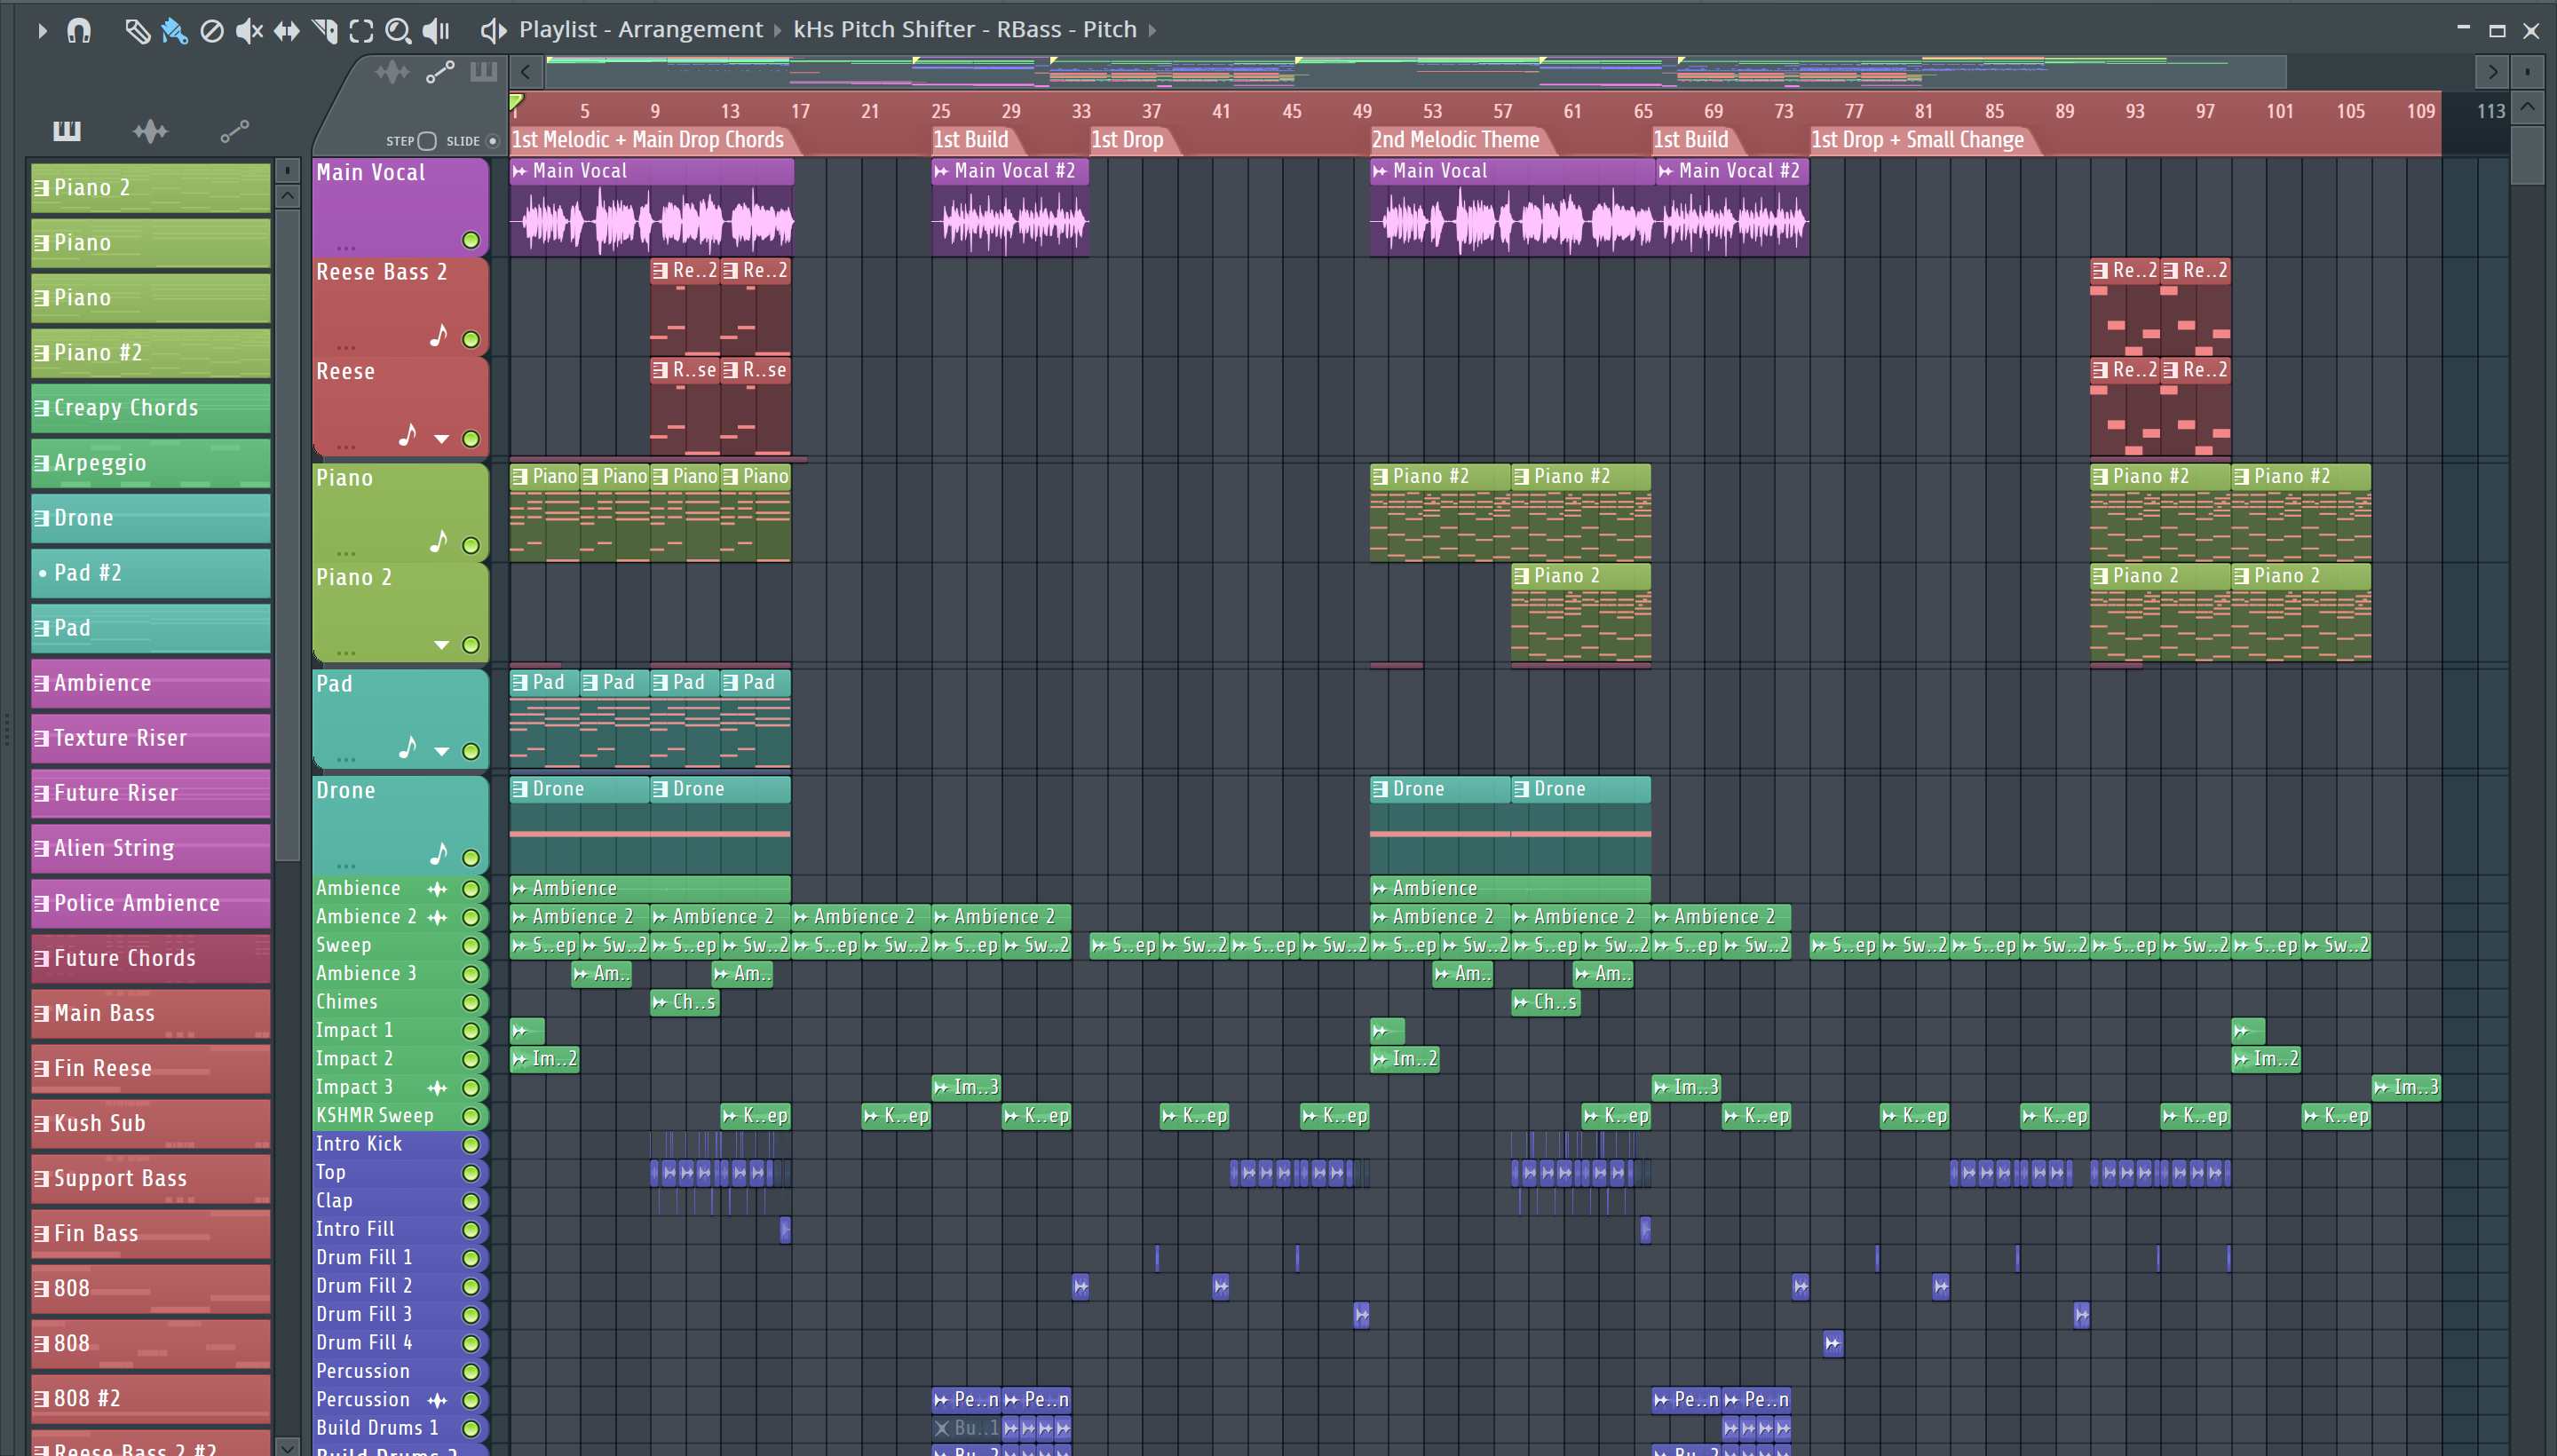Select the Delete tool

tap(212, 31)
